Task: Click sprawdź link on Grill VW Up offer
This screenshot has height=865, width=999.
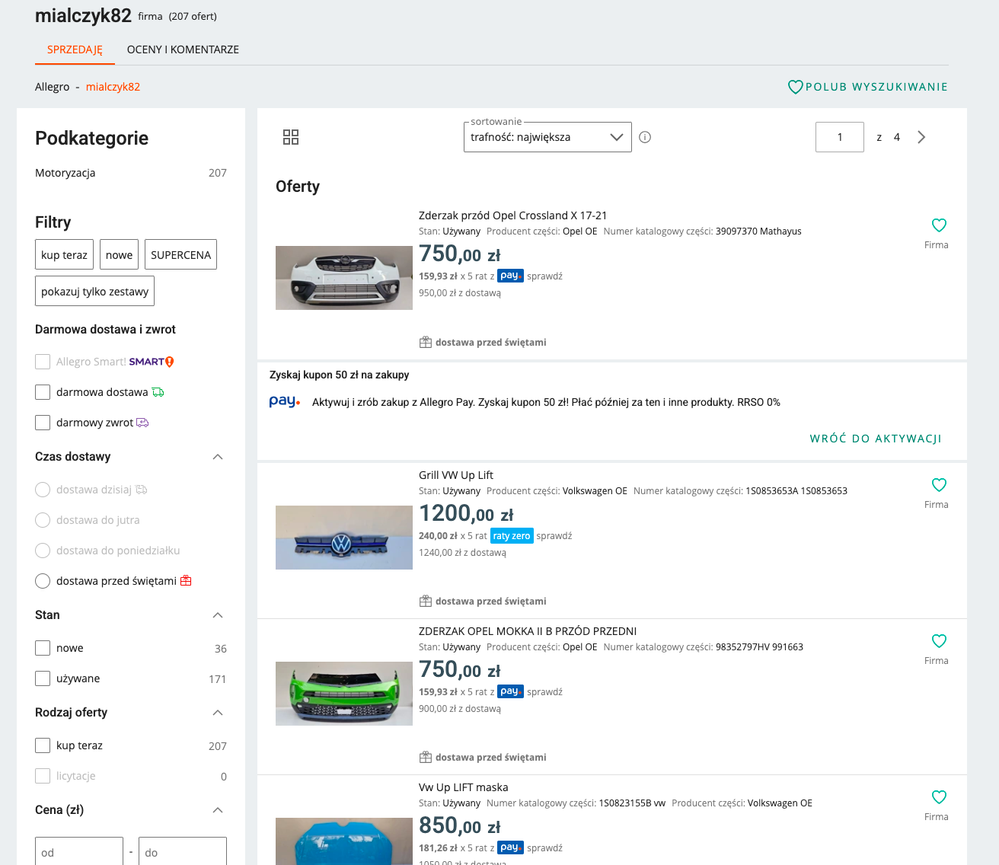Action: click(554, 536)
